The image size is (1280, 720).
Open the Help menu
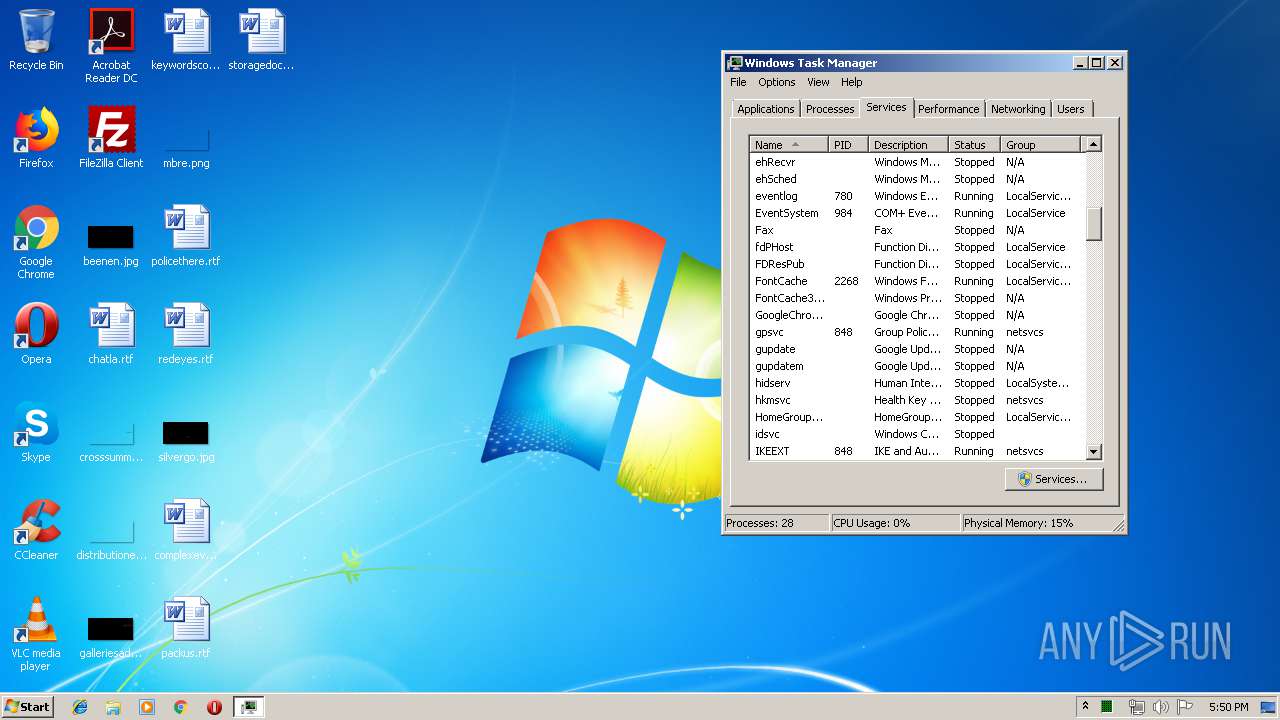pyautogui.click(x=851, y=82)
